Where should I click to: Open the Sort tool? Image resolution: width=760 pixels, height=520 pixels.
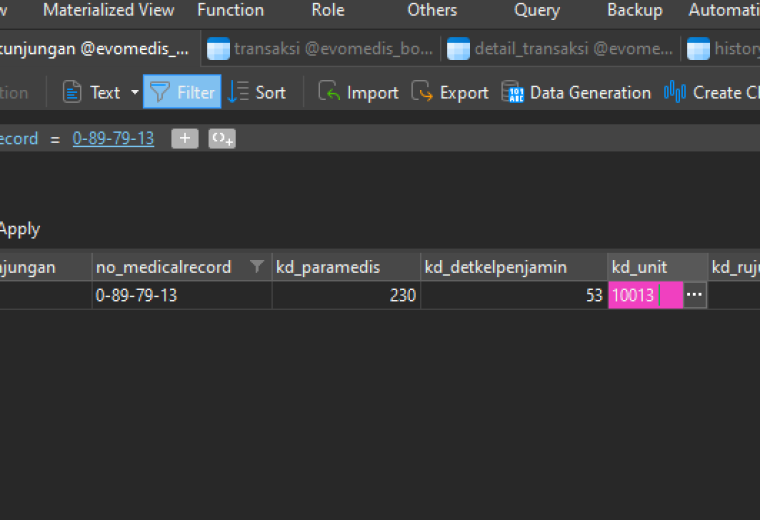pos(257,92)
